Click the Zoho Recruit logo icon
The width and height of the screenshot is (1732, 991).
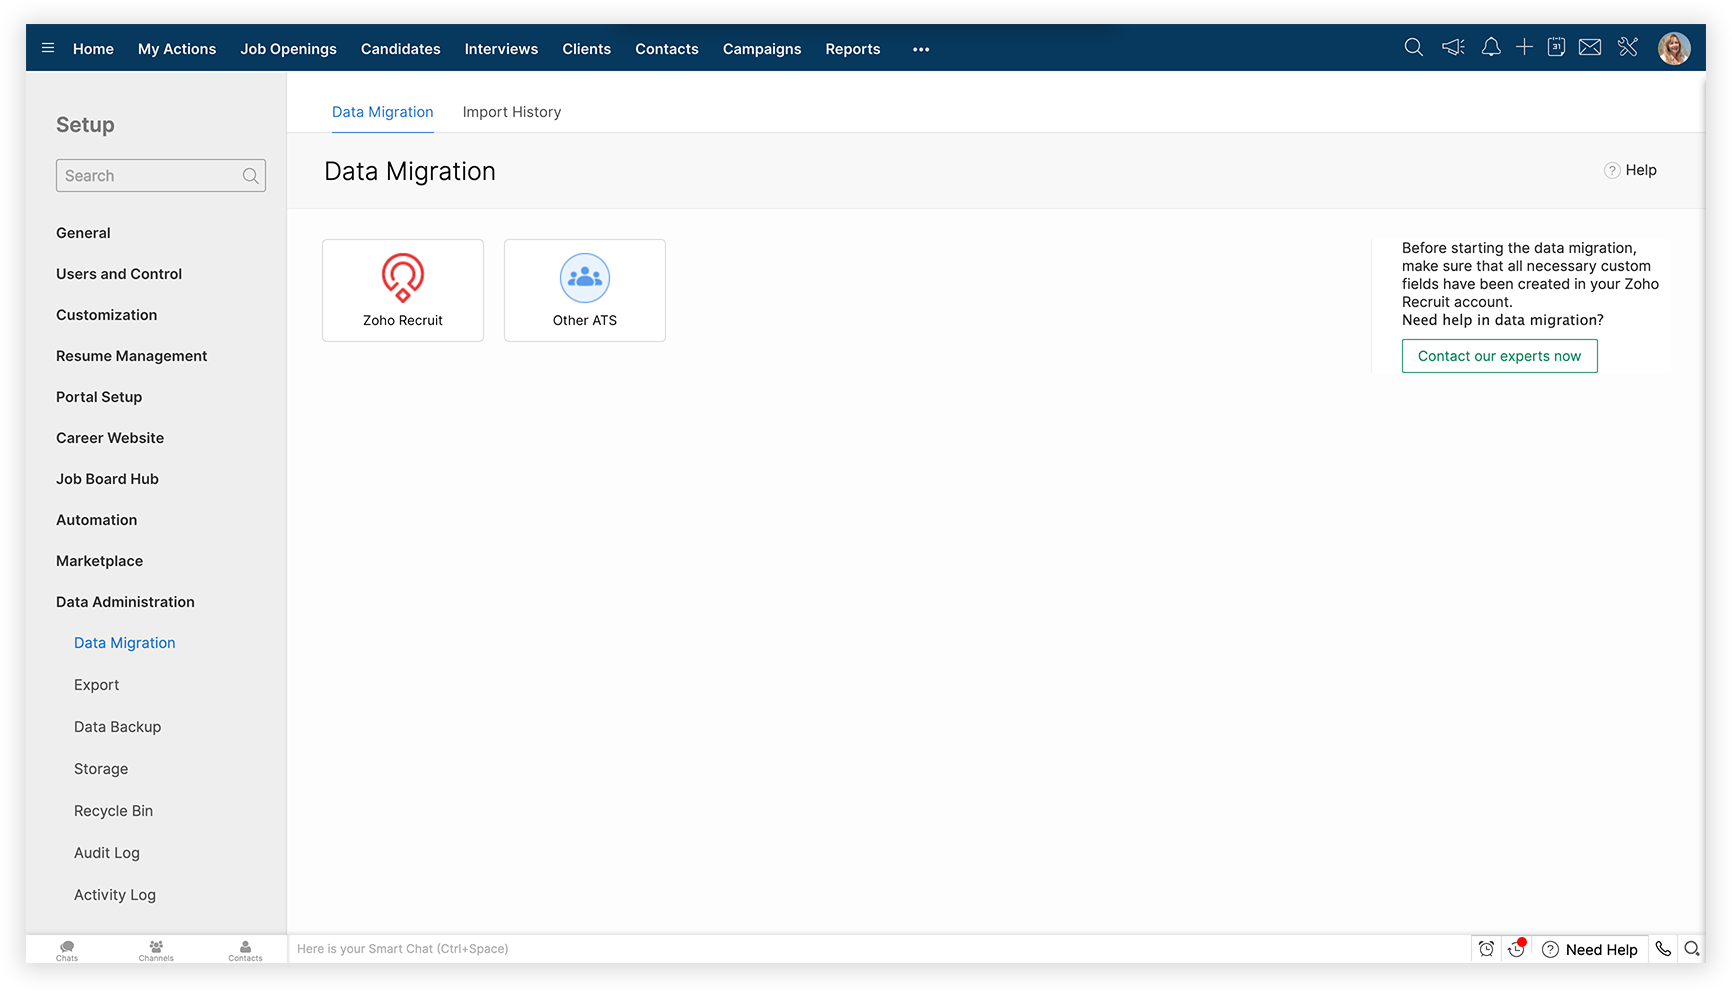[403, 277]
